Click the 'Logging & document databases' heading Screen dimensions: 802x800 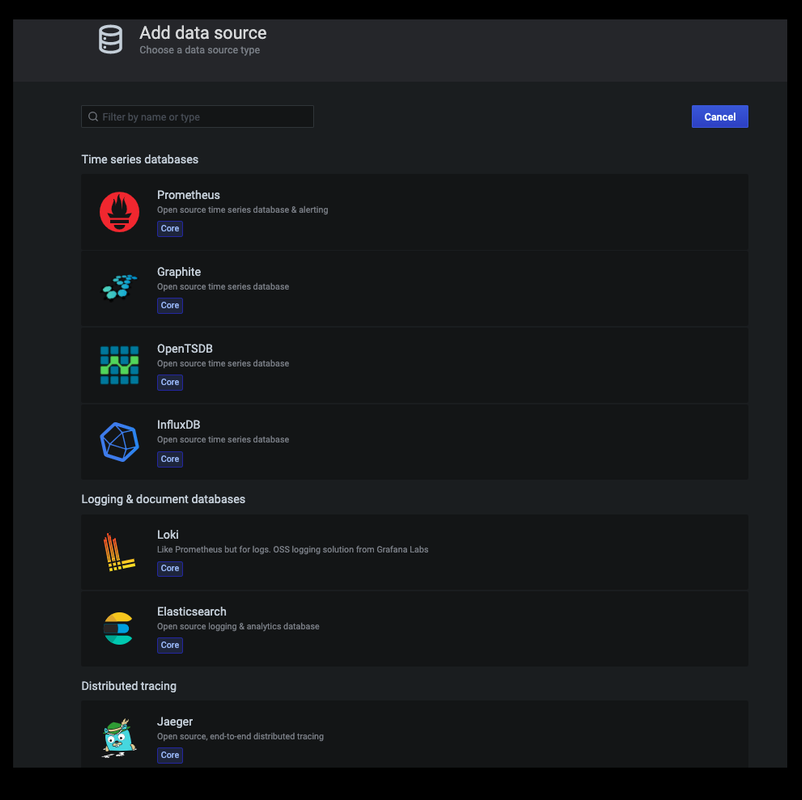pyautogui.click(x=163, y=499)
